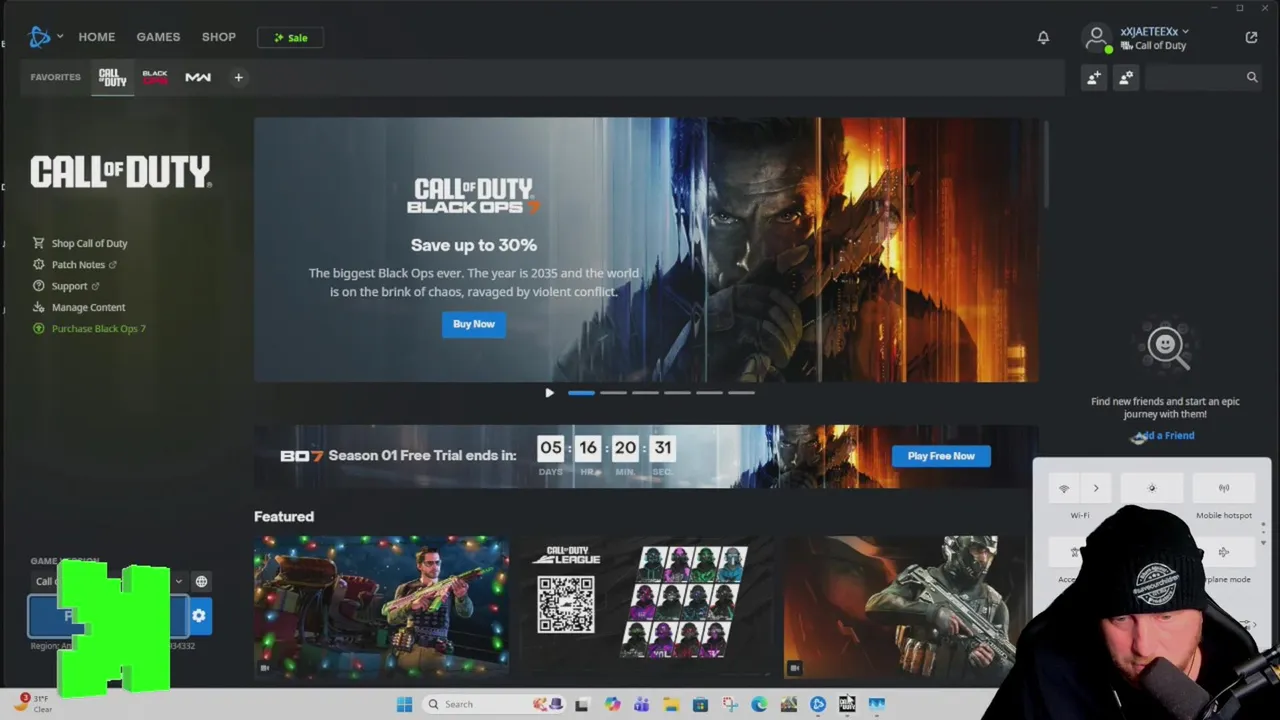
Task: Click the taskbar Search box
Action: 495,704
